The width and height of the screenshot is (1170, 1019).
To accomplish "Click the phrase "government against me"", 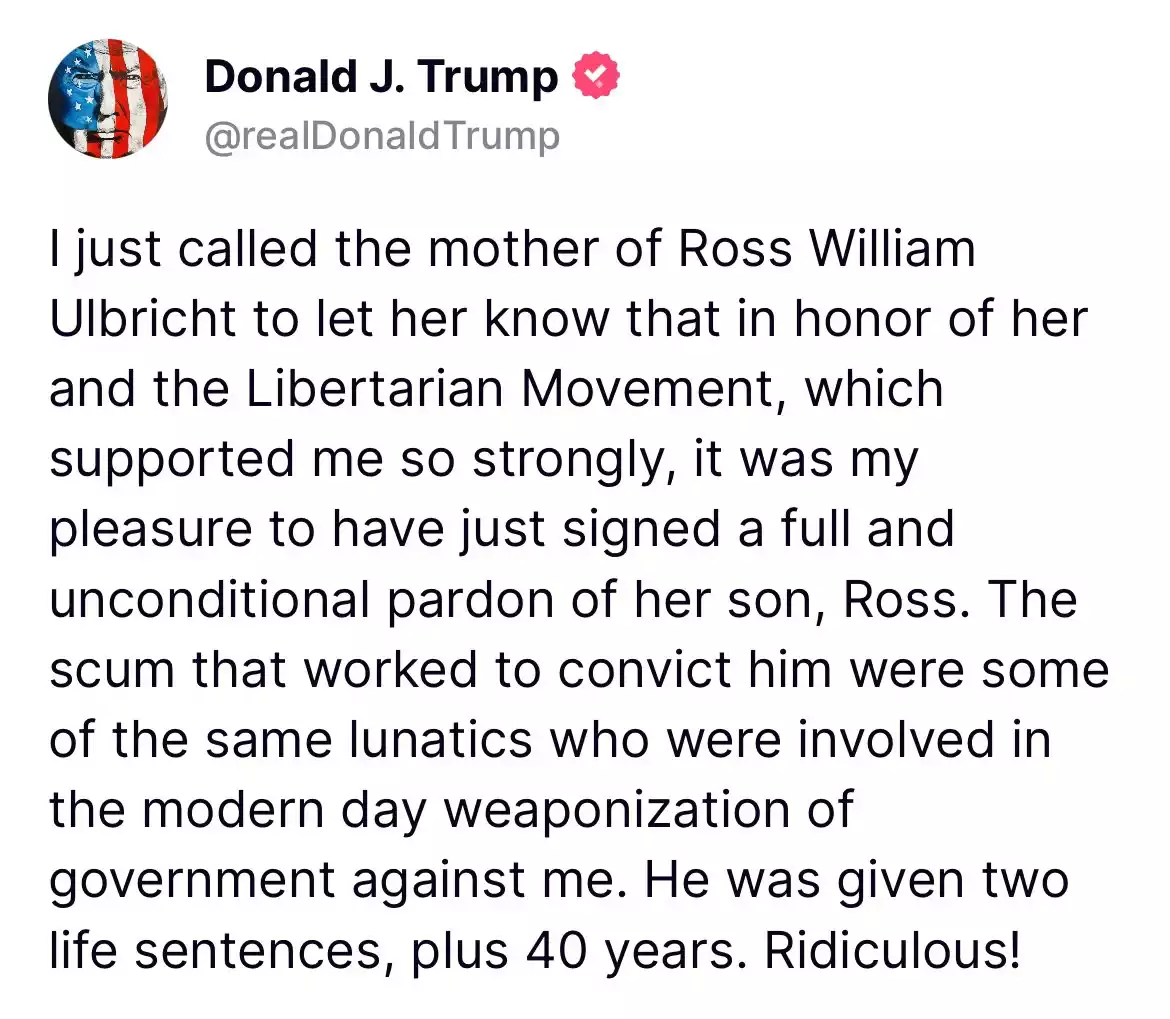I will point(338,880).
